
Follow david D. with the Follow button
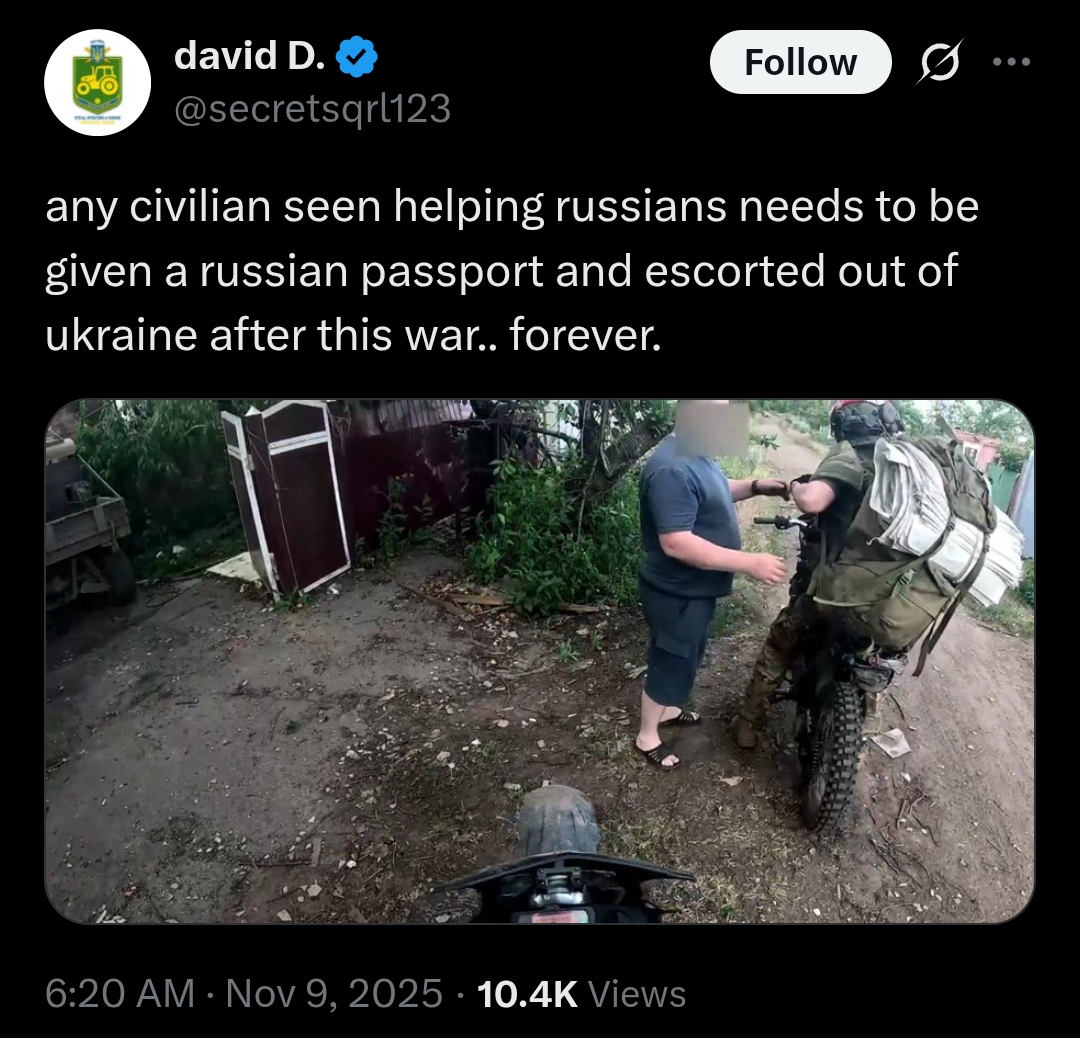(x=800, y=62)
